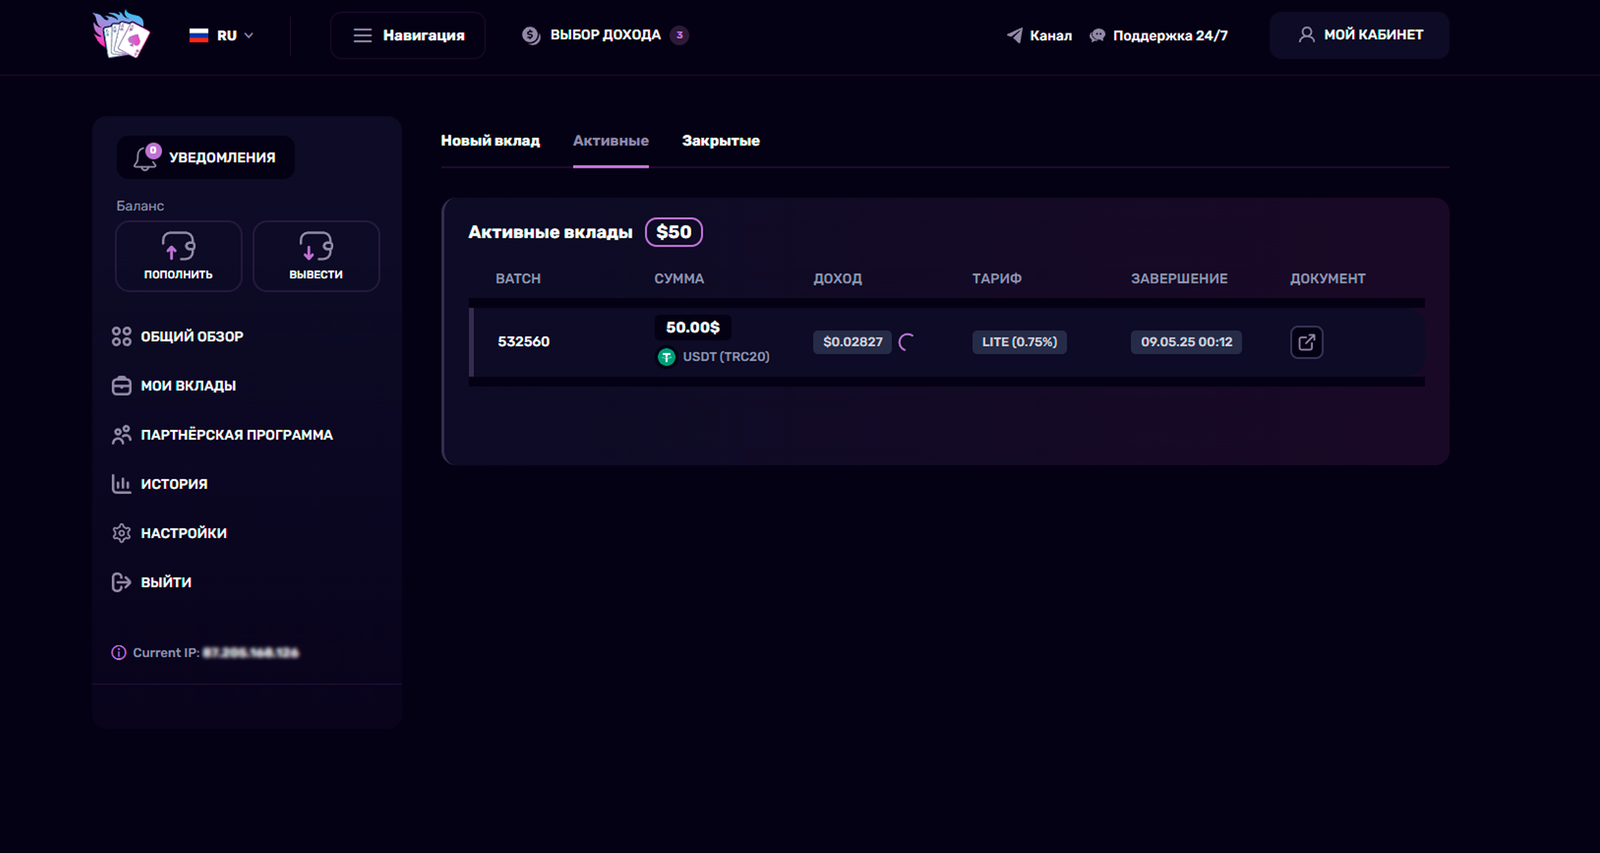Viewport: 1600px width, 853px height.
Task: Click the USDT Tether coin icon
Action: coord(667,357)
